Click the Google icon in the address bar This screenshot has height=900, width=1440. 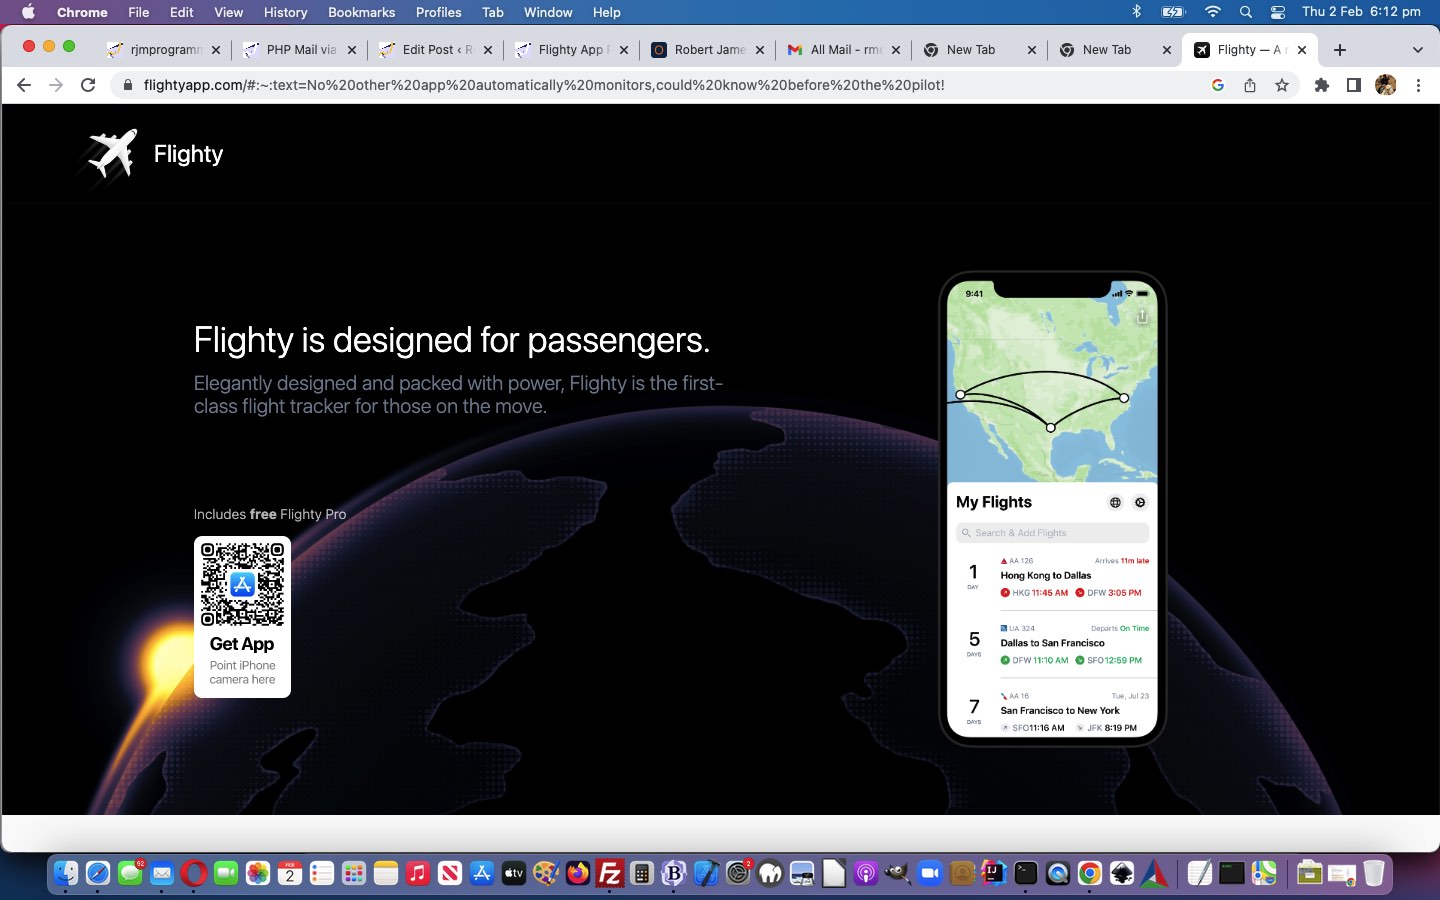1217,85
